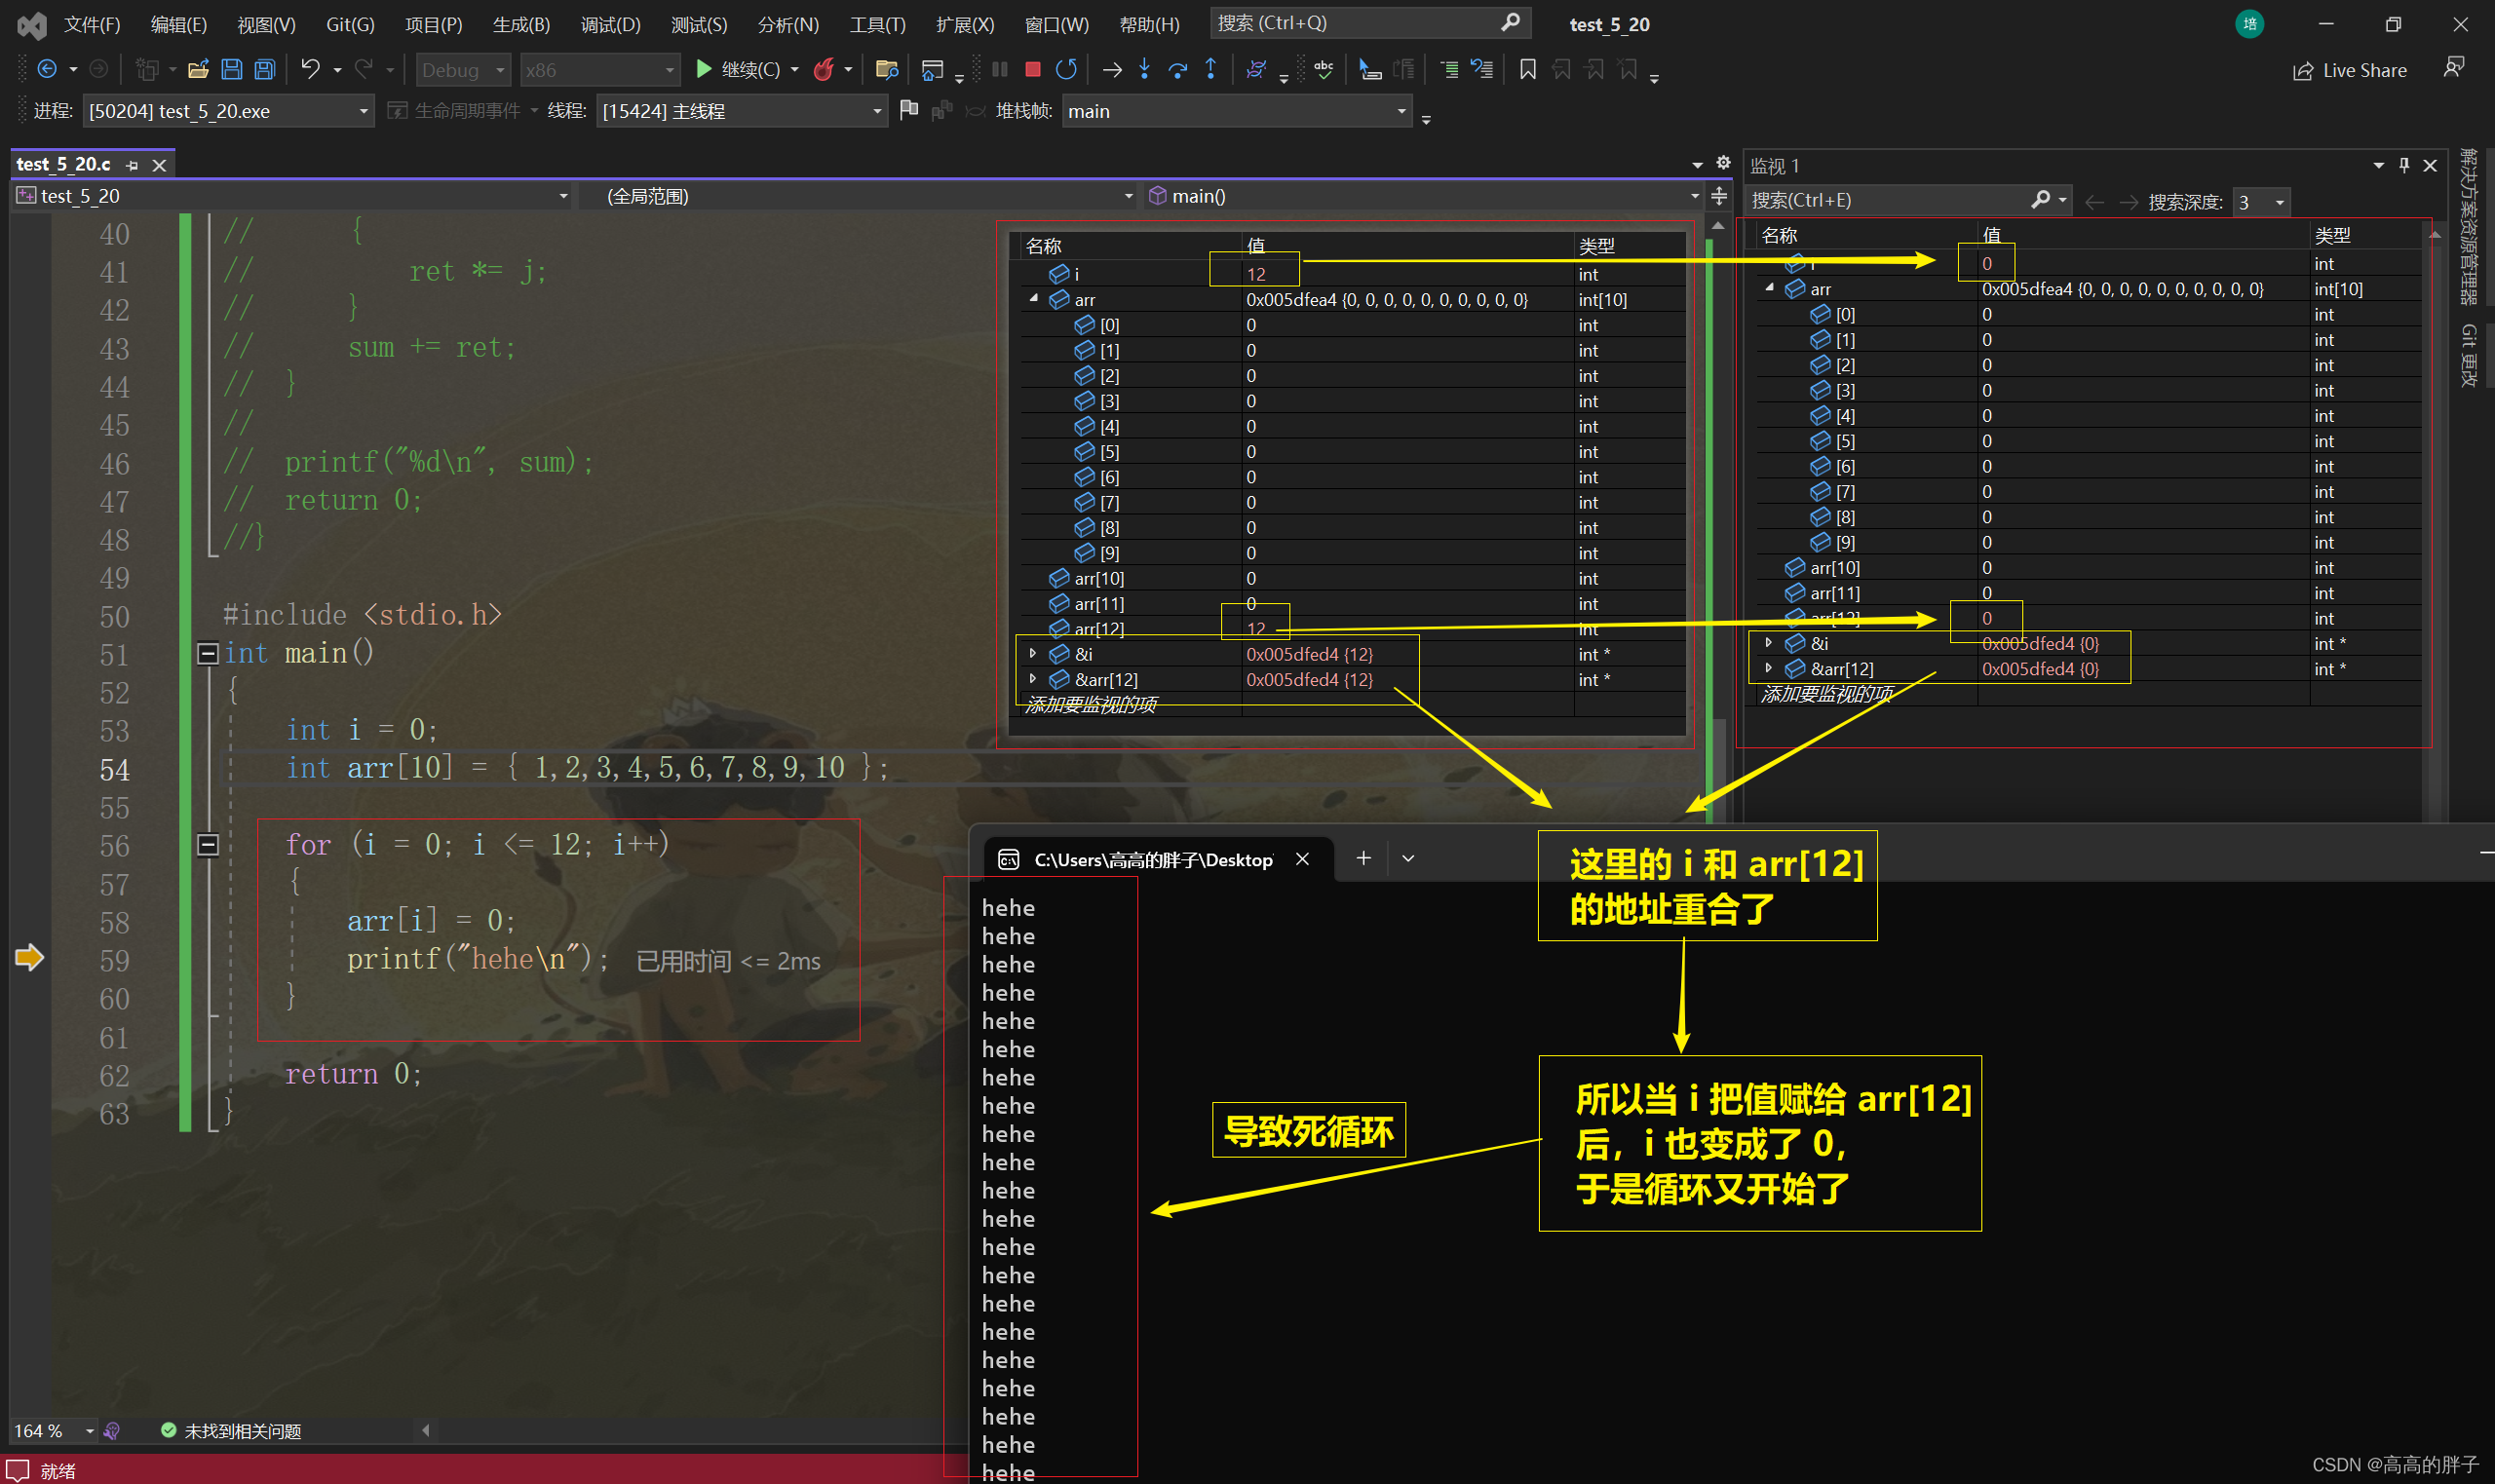Image resolution: width=2495 pixels, height=1484 pixels.
Task: Click the Navigate Backward arrow icon
Action: [46, 69]
